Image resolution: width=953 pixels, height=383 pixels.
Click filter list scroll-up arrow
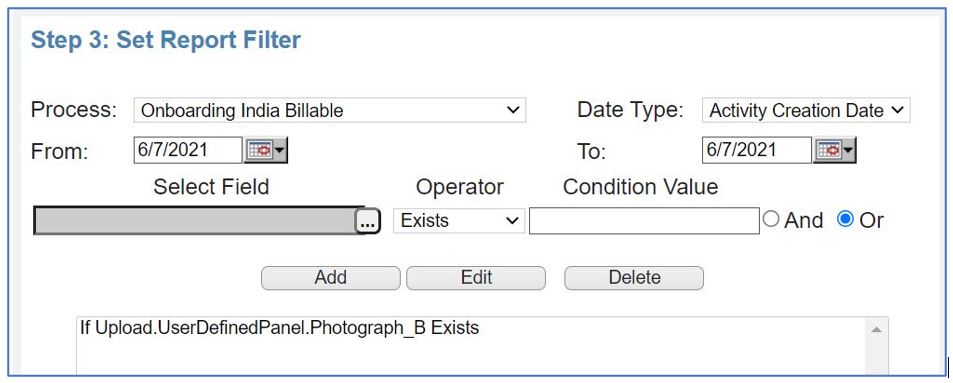pyautogui.click(x=876, y=330)
